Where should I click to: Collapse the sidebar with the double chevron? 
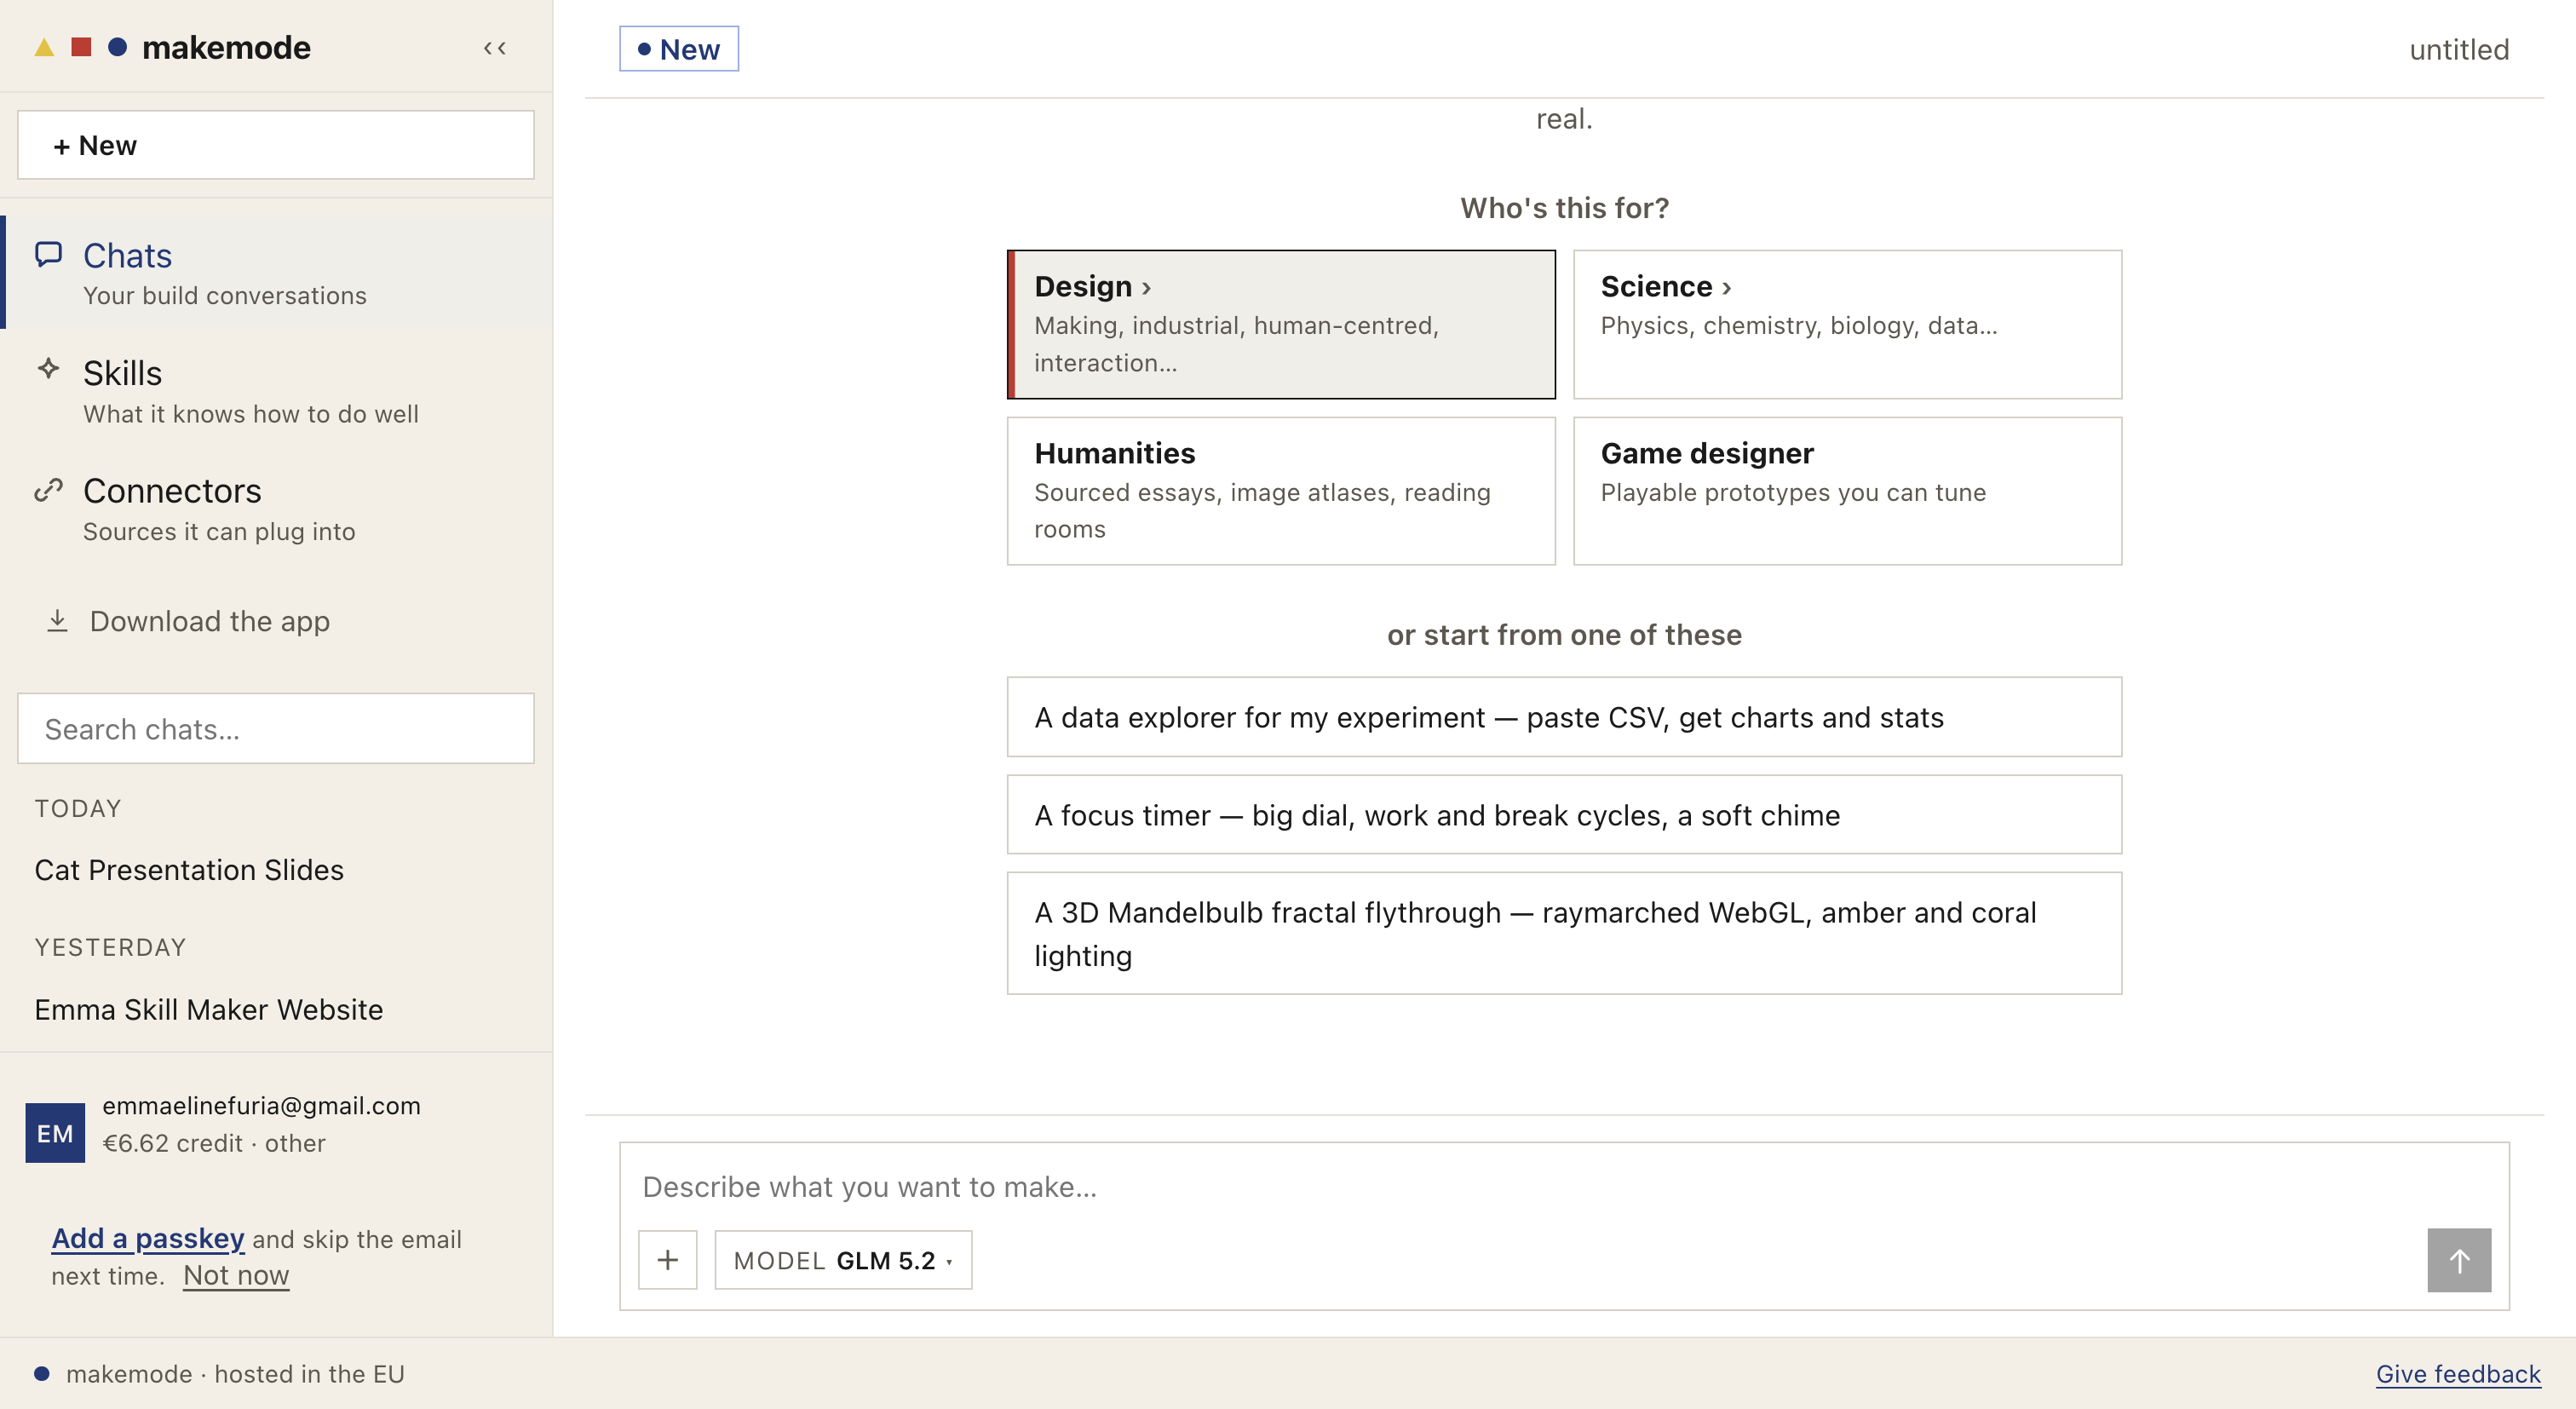point(495,48)
